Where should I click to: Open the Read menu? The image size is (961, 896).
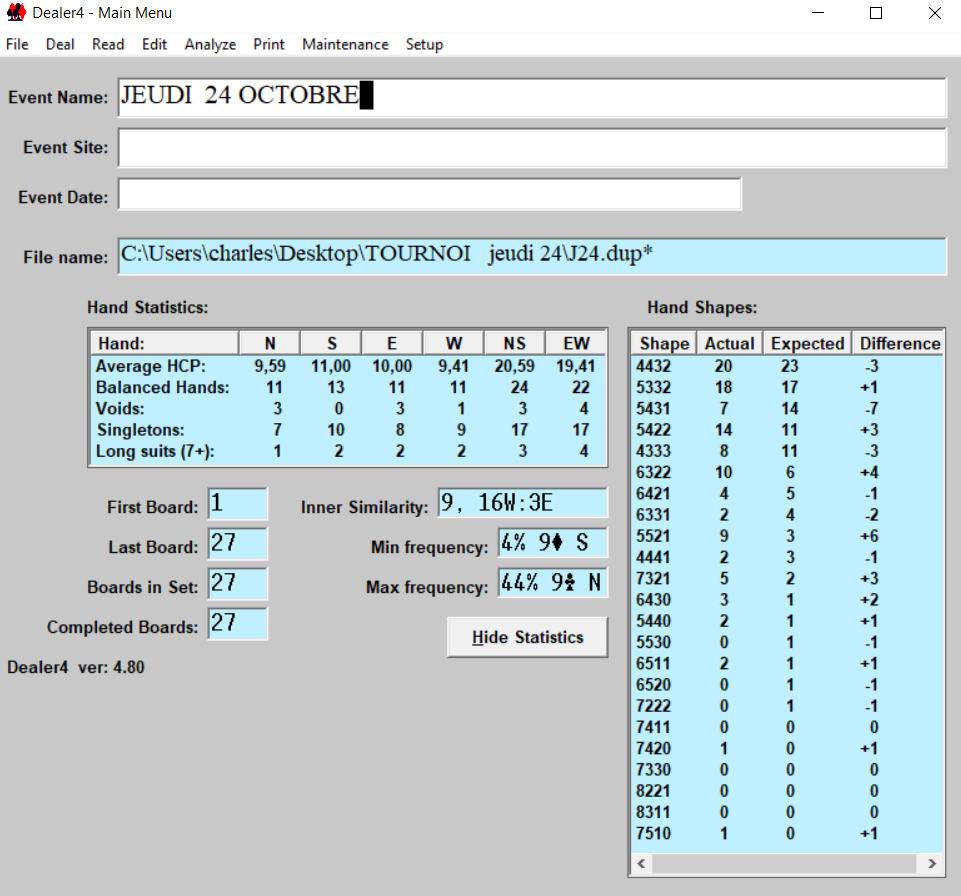tap(108, 44)
